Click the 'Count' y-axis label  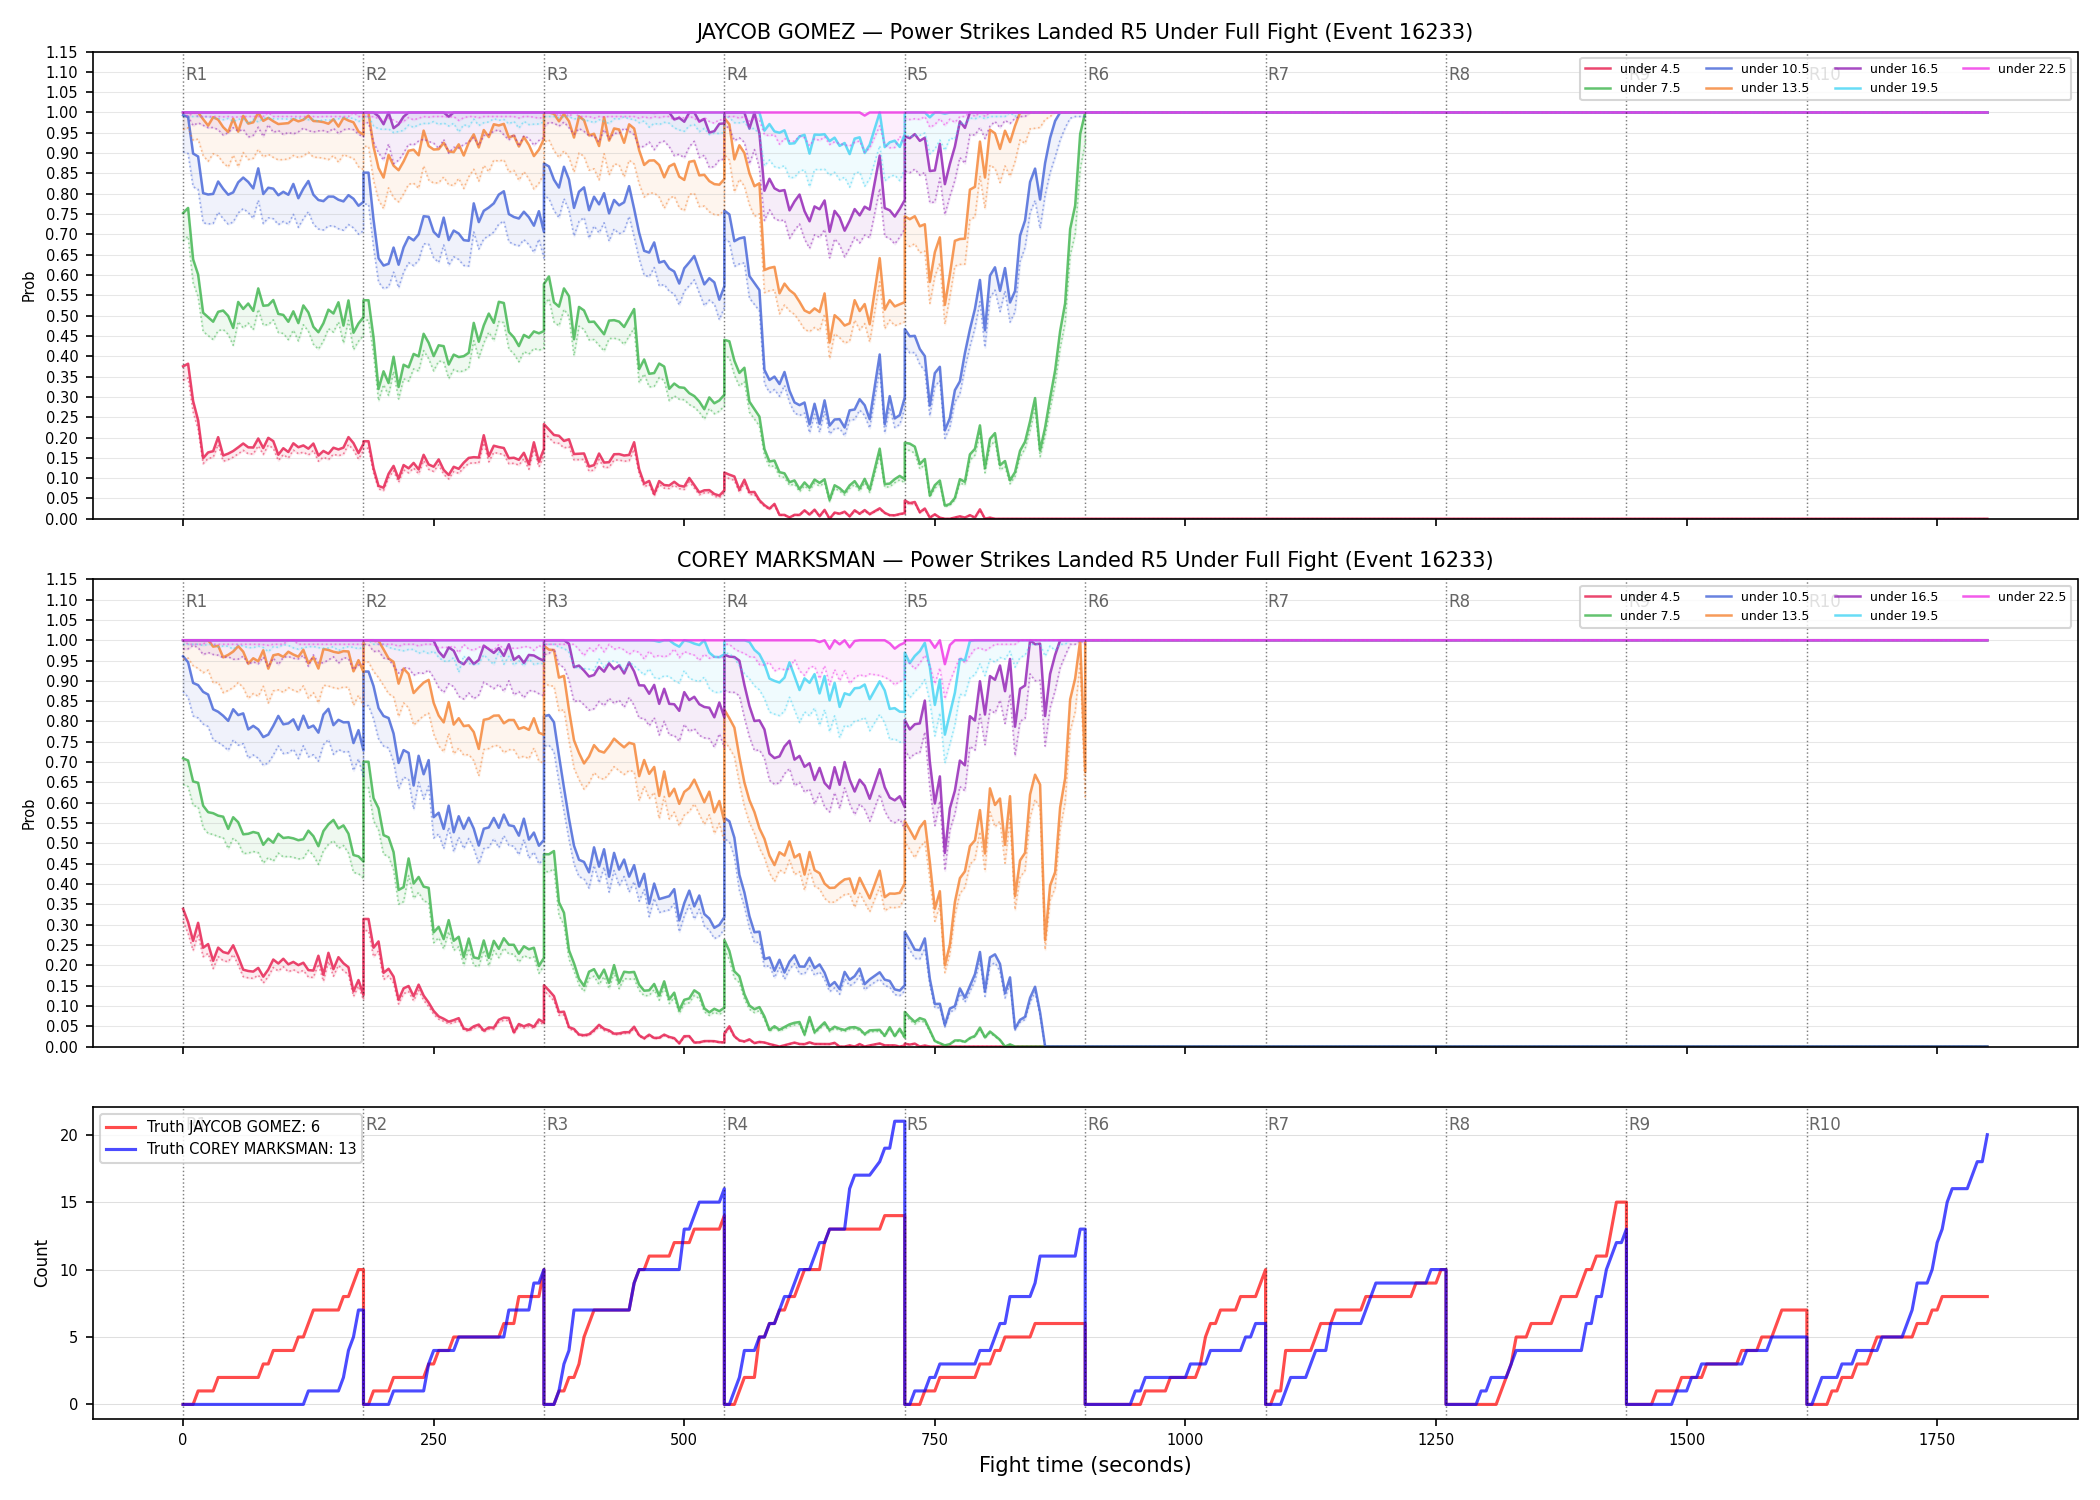[x=41, y=1263]
